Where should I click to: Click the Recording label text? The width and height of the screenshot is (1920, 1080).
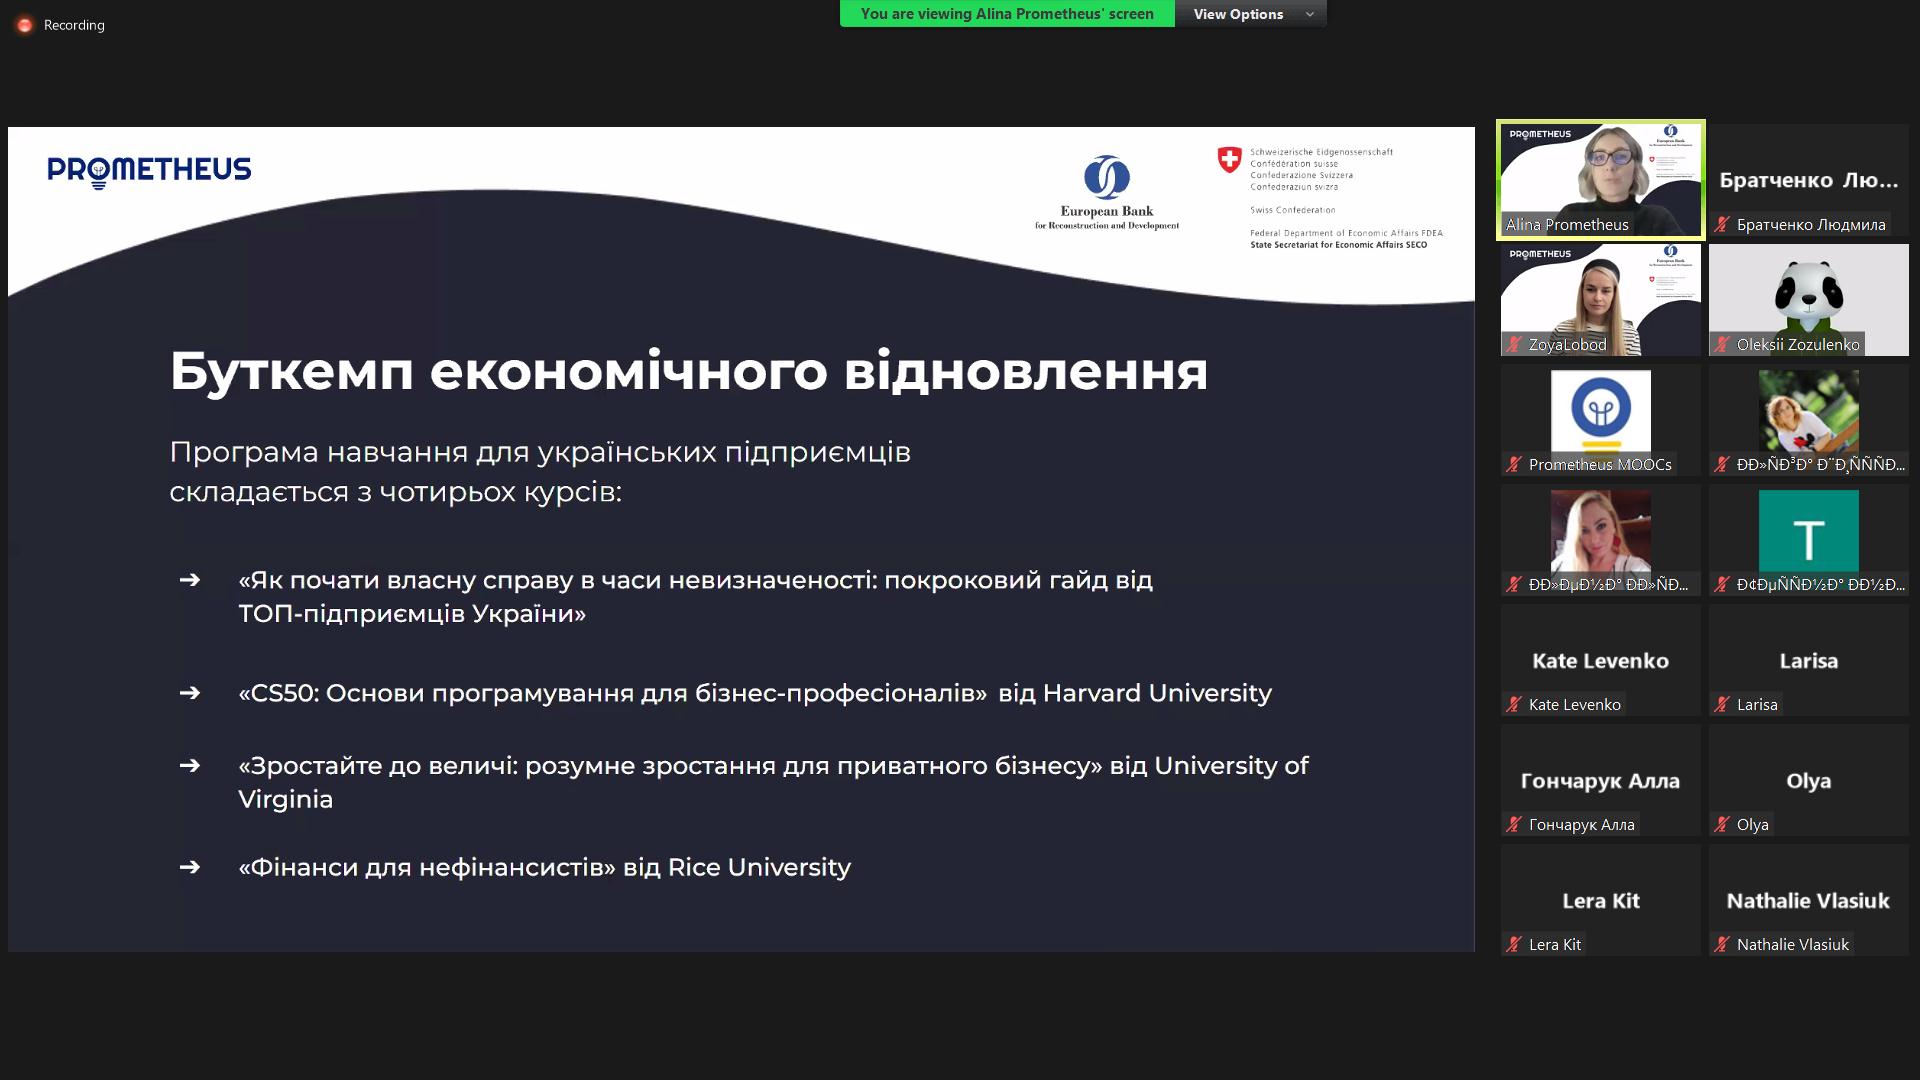(x=74, y=25)
